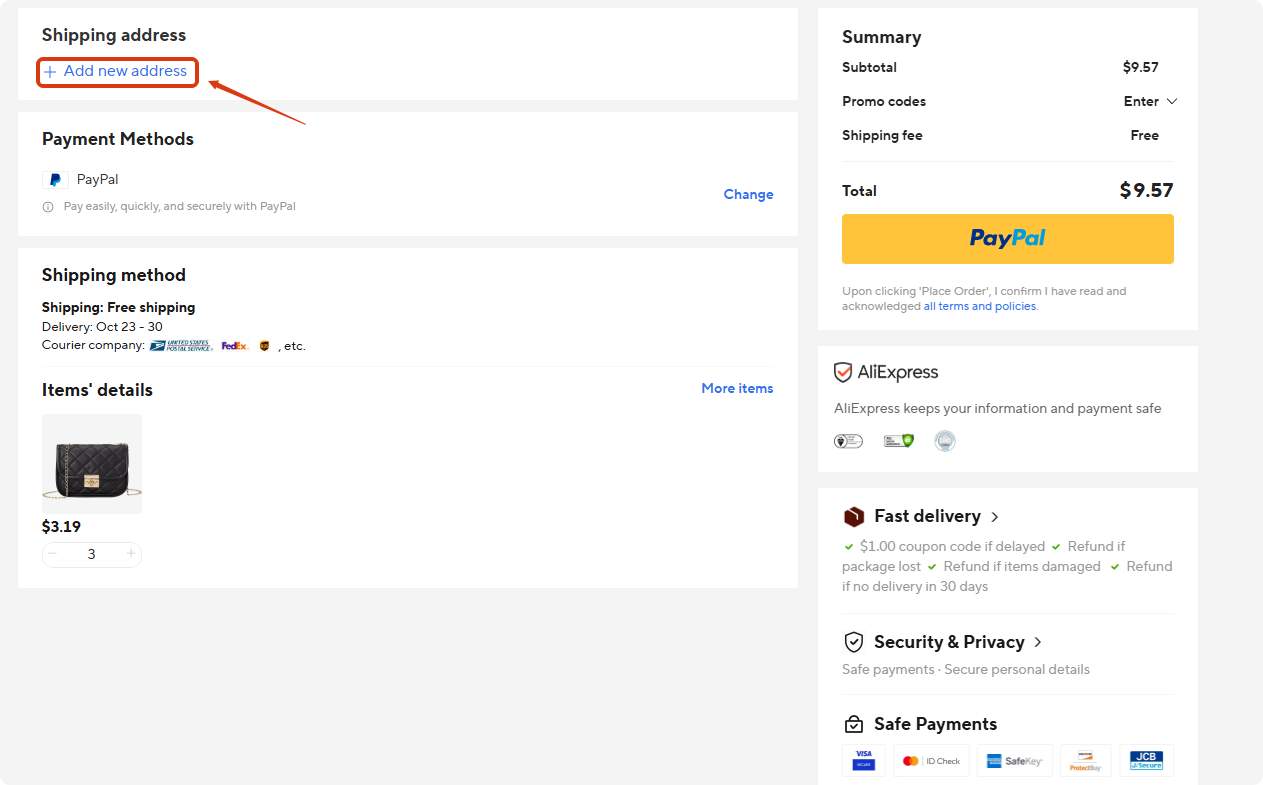Click the Security & Privacy shield icon
This screenshot has width=1263, height=785.
pos(854,642)
